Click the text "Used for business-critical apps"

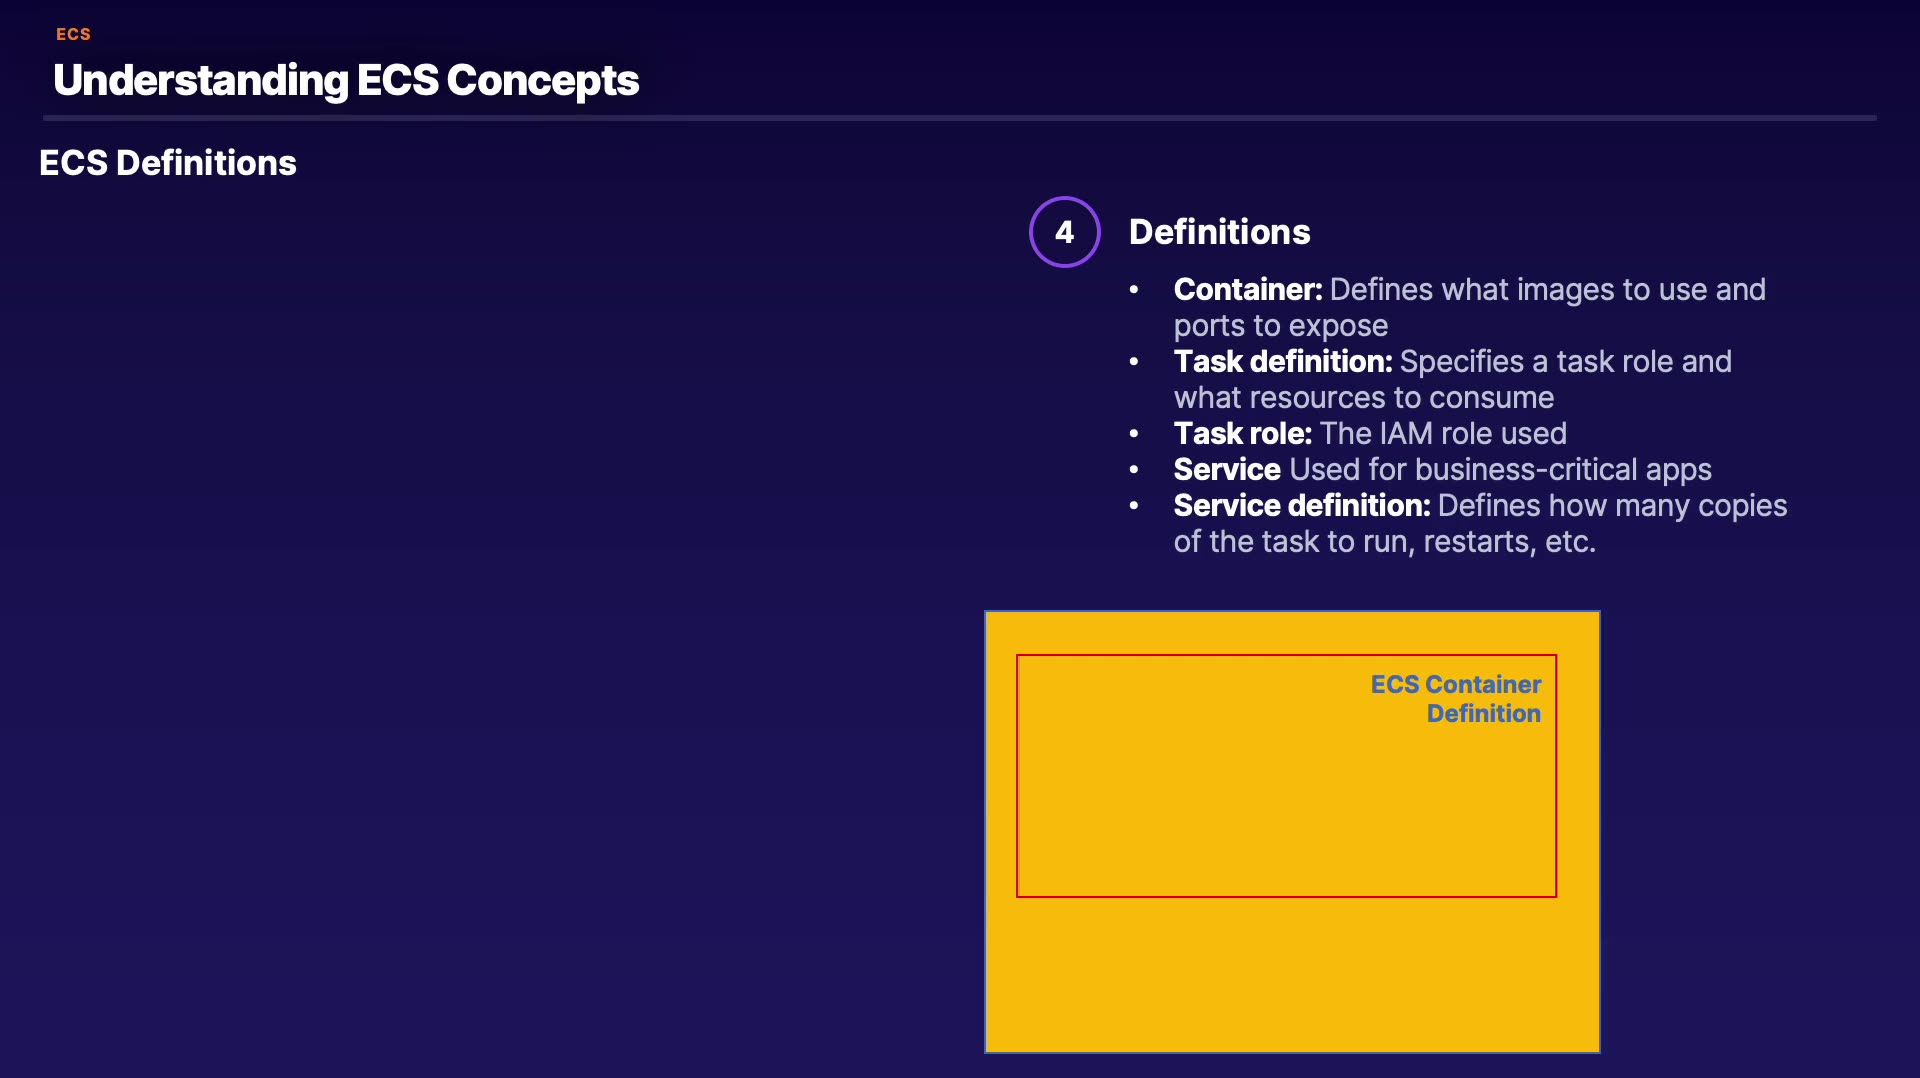coord(1500,470)
